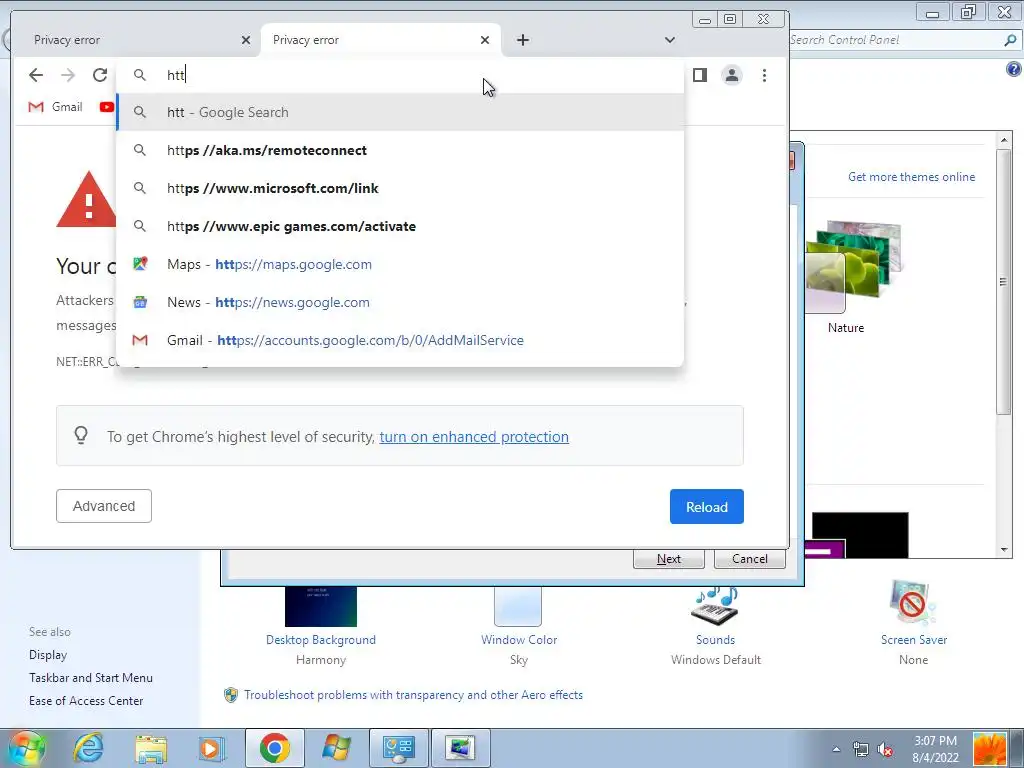Click Troubleshoot transparency and Aero effects link
Viewport: 1024px width, 768px height.
click(x=413, y=695)
